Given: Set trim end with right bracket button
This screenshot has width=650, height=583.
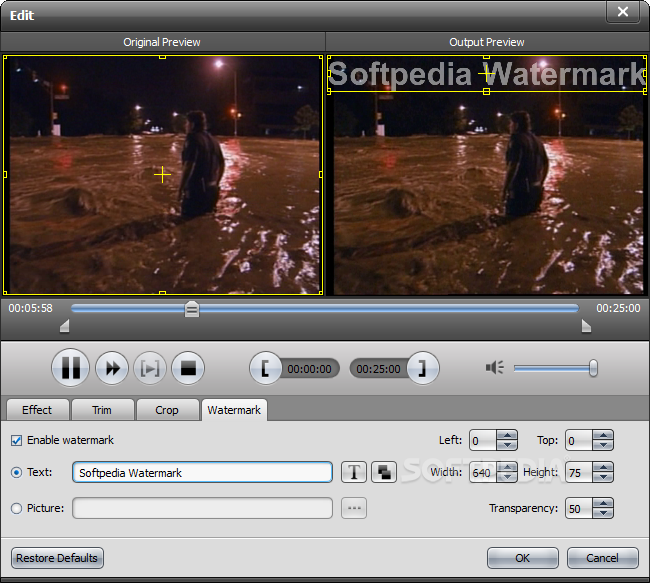Looking at the screenshot, I should click(x=422, y=368).
